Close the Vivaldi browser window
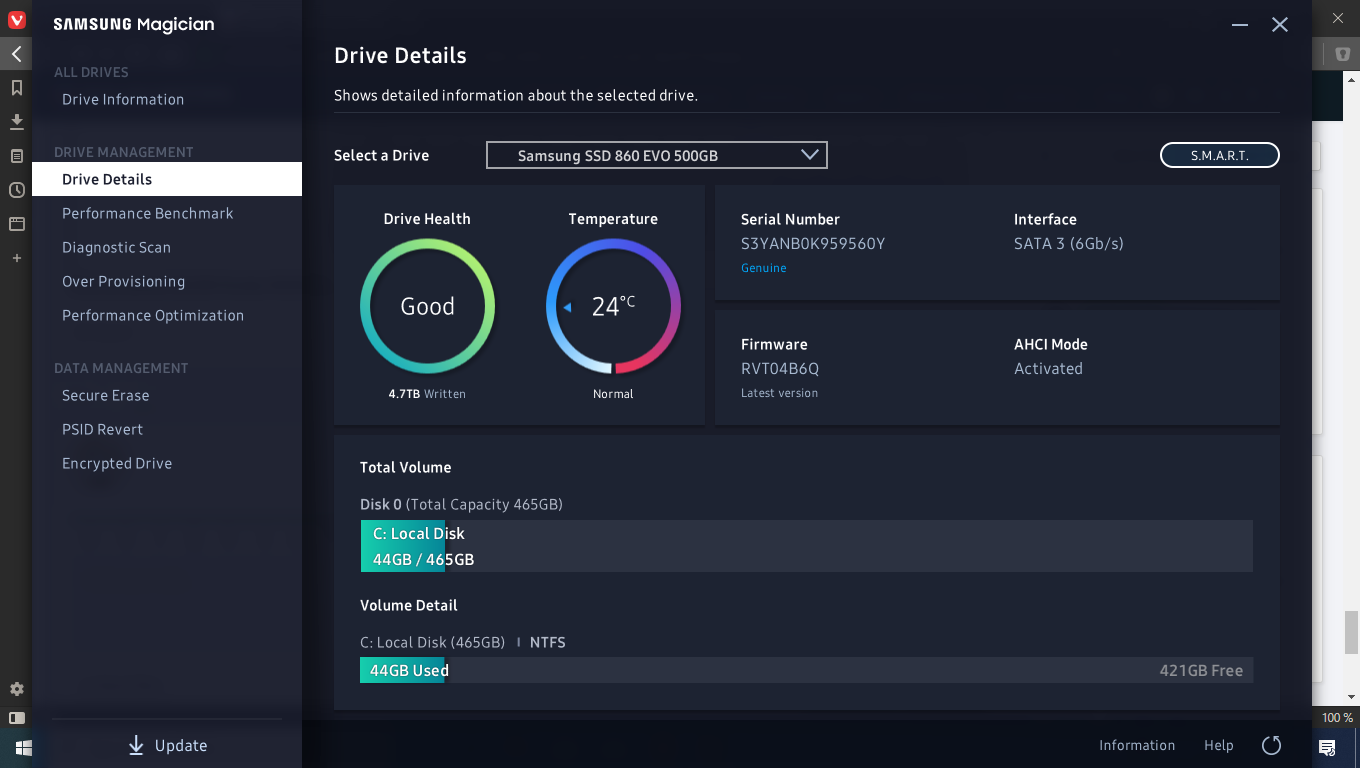Viewport: 1360px width, 768px height. coord(1338,18)
